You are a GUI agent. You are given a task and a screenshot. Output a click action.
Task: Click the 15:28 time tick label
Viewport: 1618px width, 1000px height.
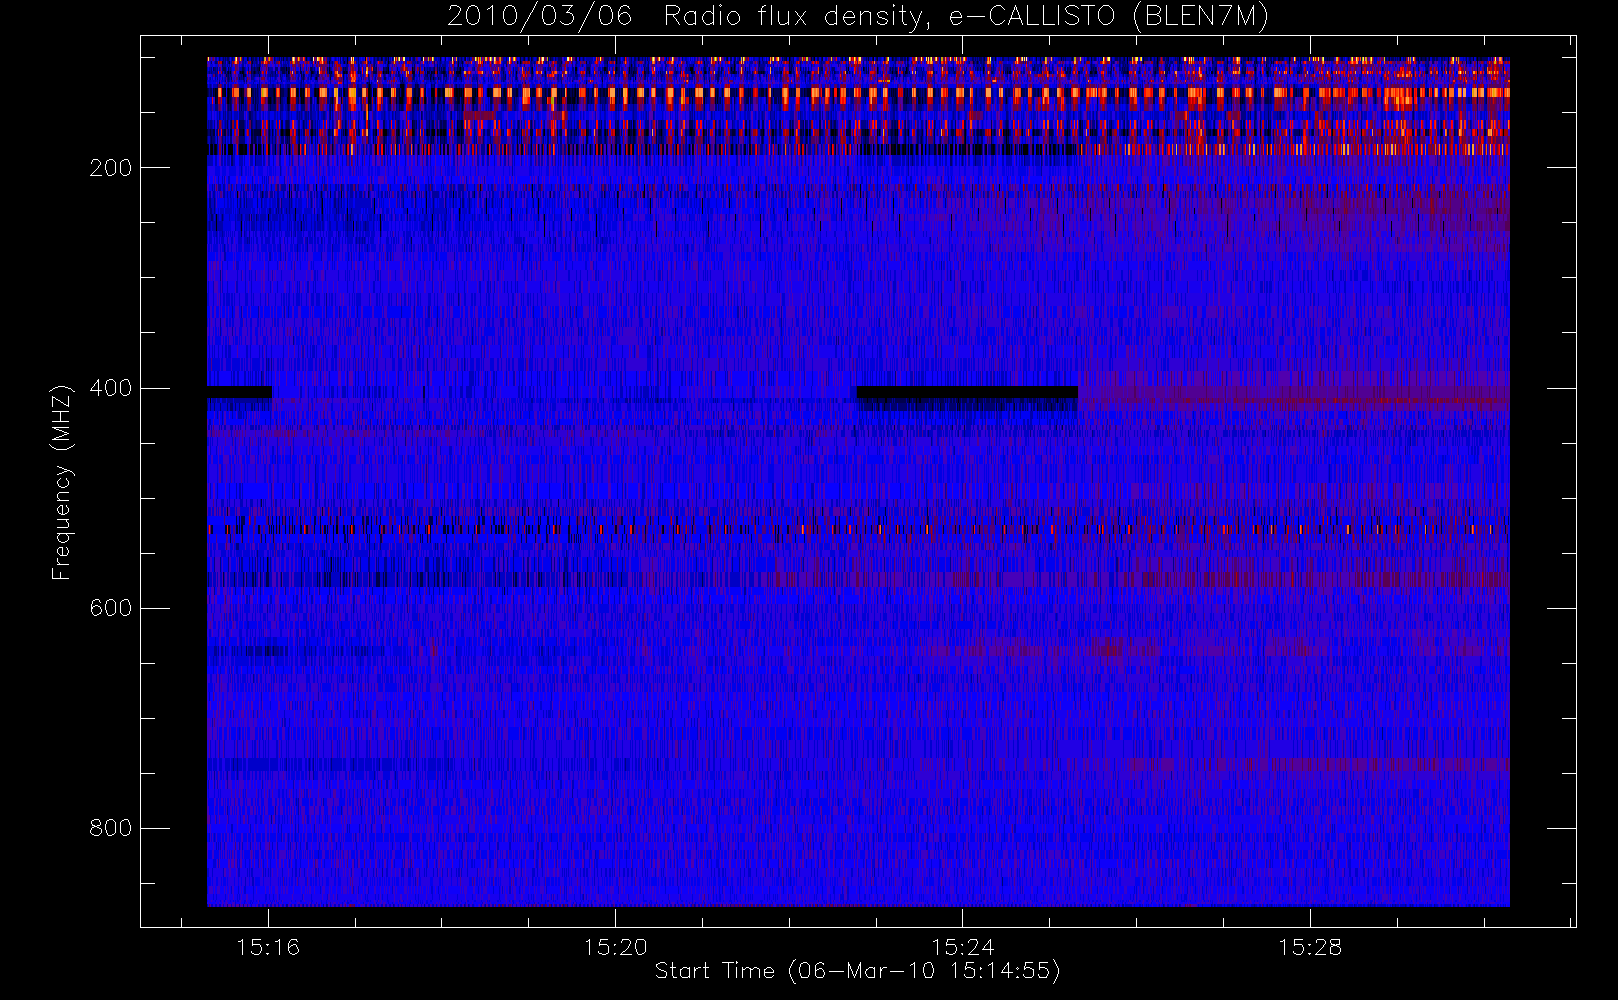point(1310,947)
